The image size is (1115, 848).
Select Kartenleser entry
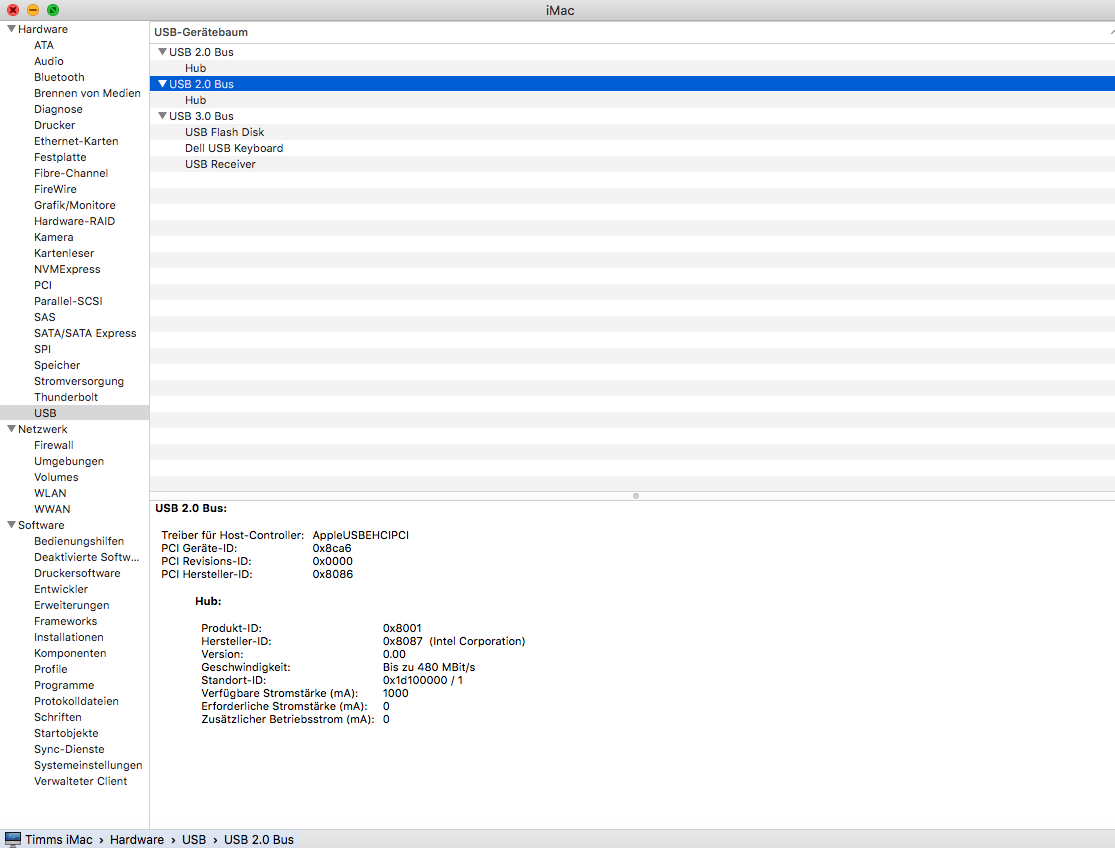click(x=64, y=253)
